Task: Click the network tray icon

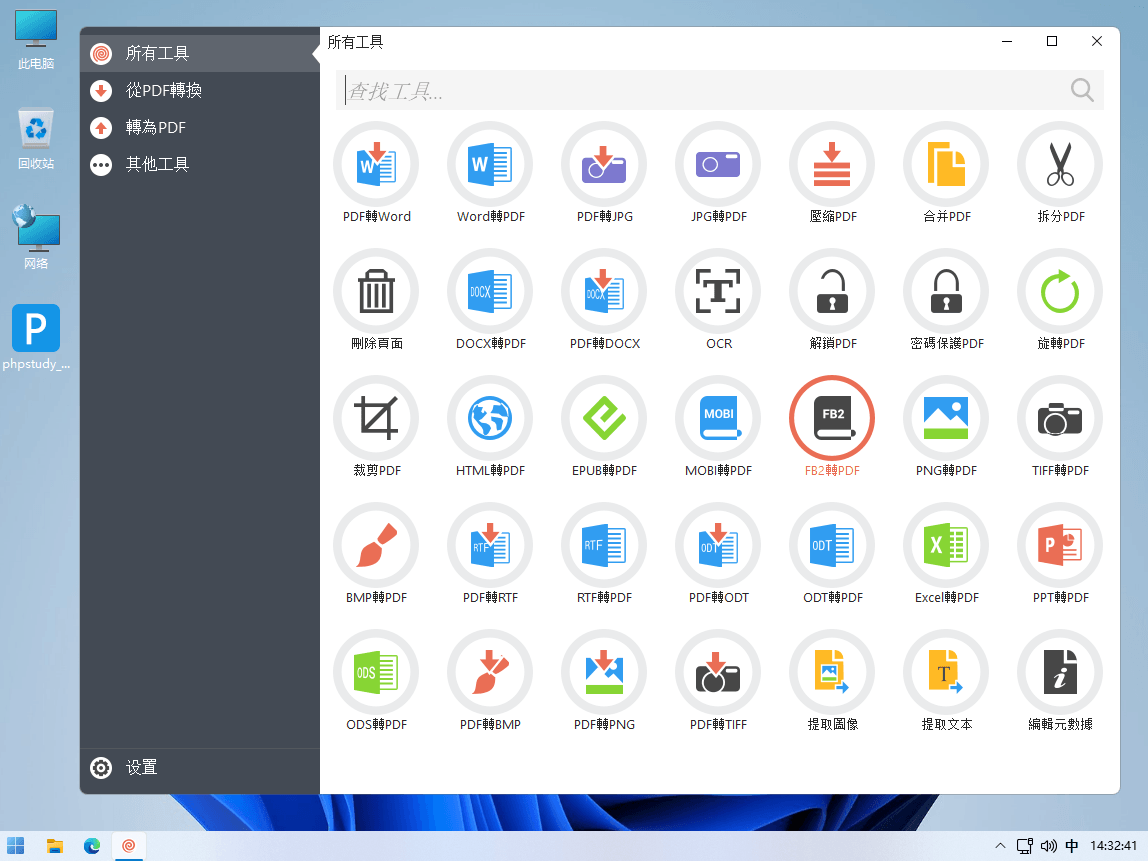Action: point(1025,846)
